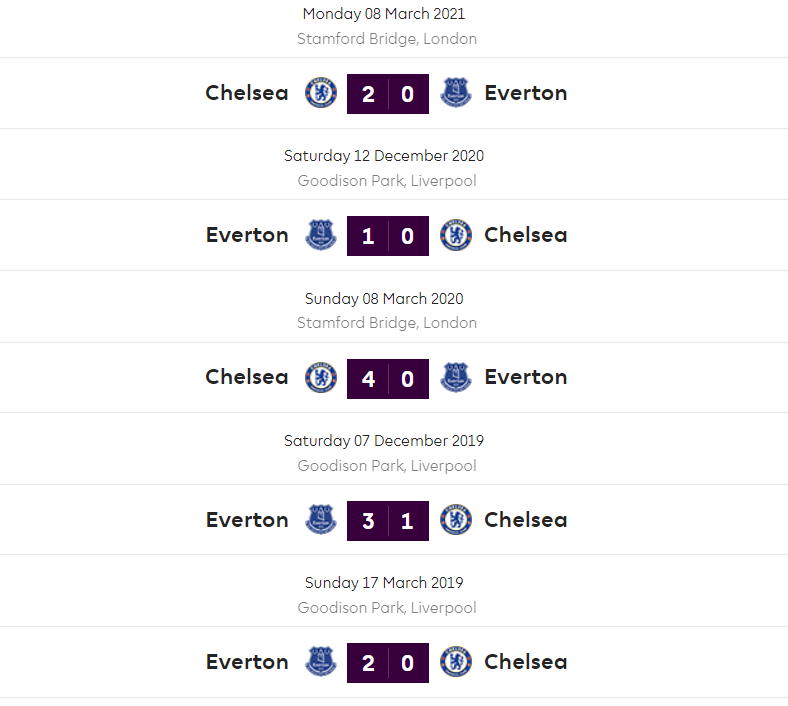Click Everton crest in 17 March 2019 match

tap(321, 662)
